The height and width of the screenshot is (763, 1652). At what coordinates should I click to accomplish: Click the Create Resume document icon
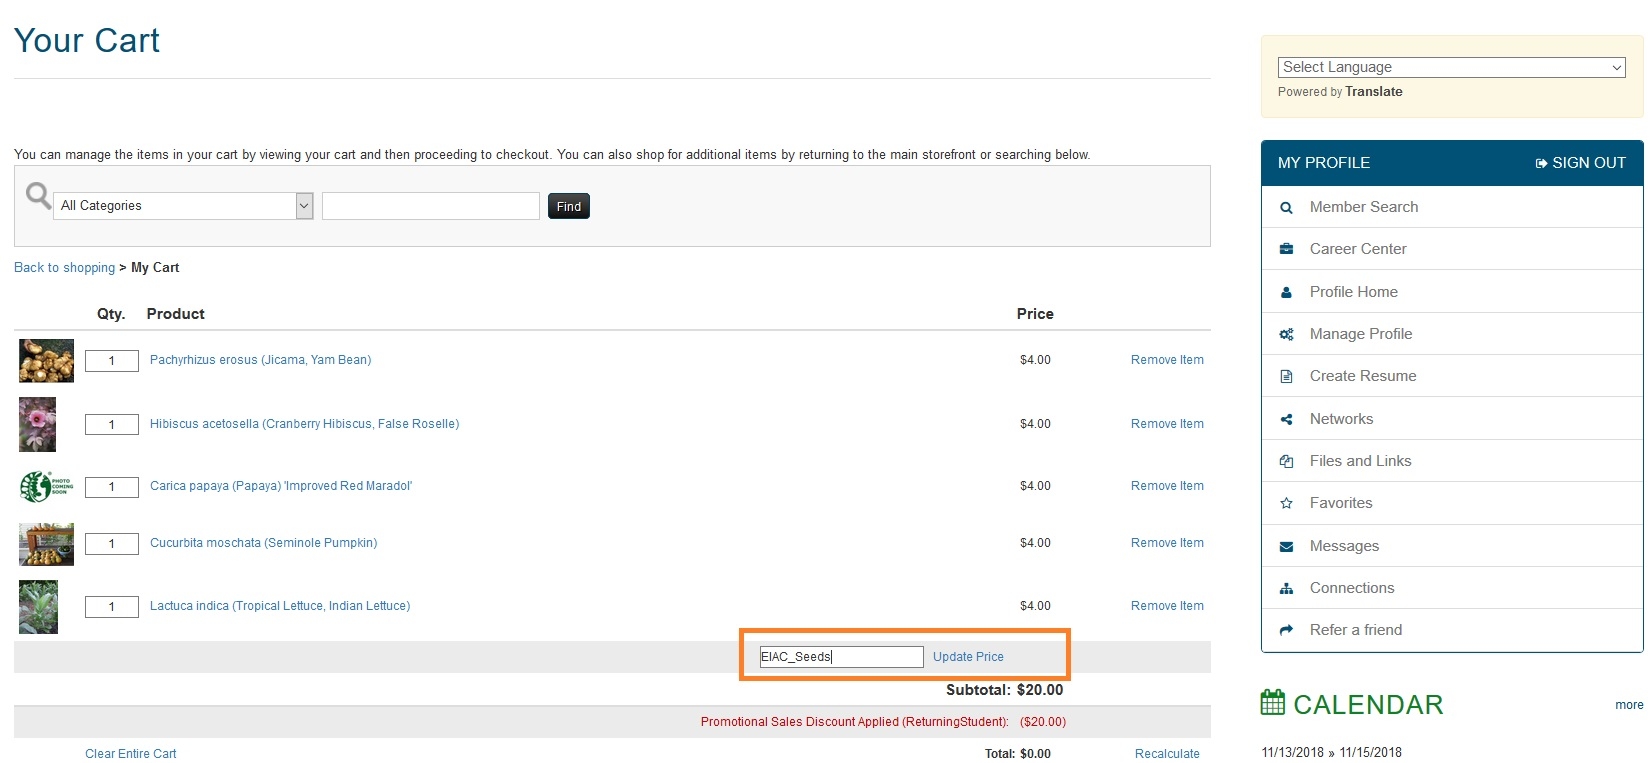(x=1286, y=377)
